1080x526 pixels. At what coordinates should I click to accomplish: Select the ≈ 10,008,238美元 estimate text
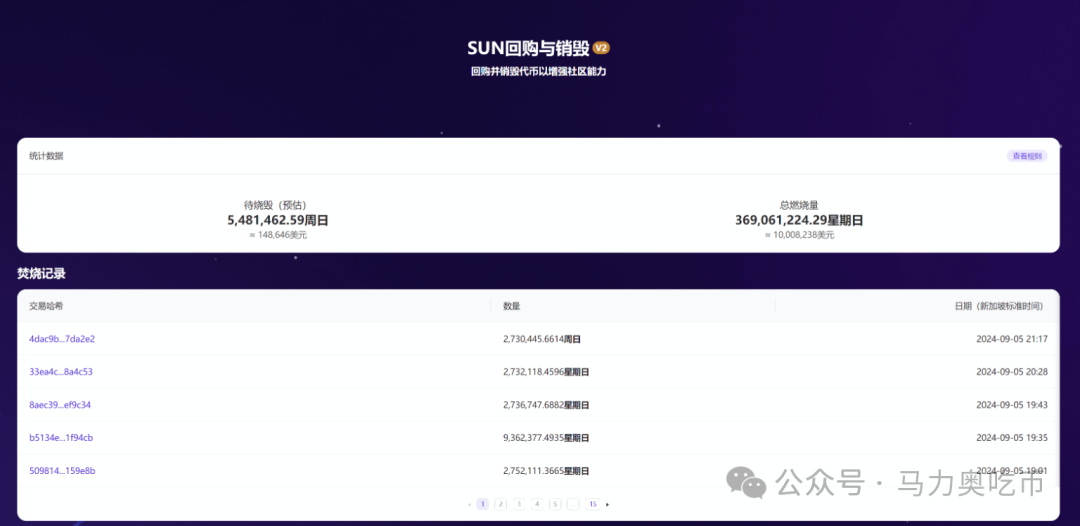click(x=799, y=235)
